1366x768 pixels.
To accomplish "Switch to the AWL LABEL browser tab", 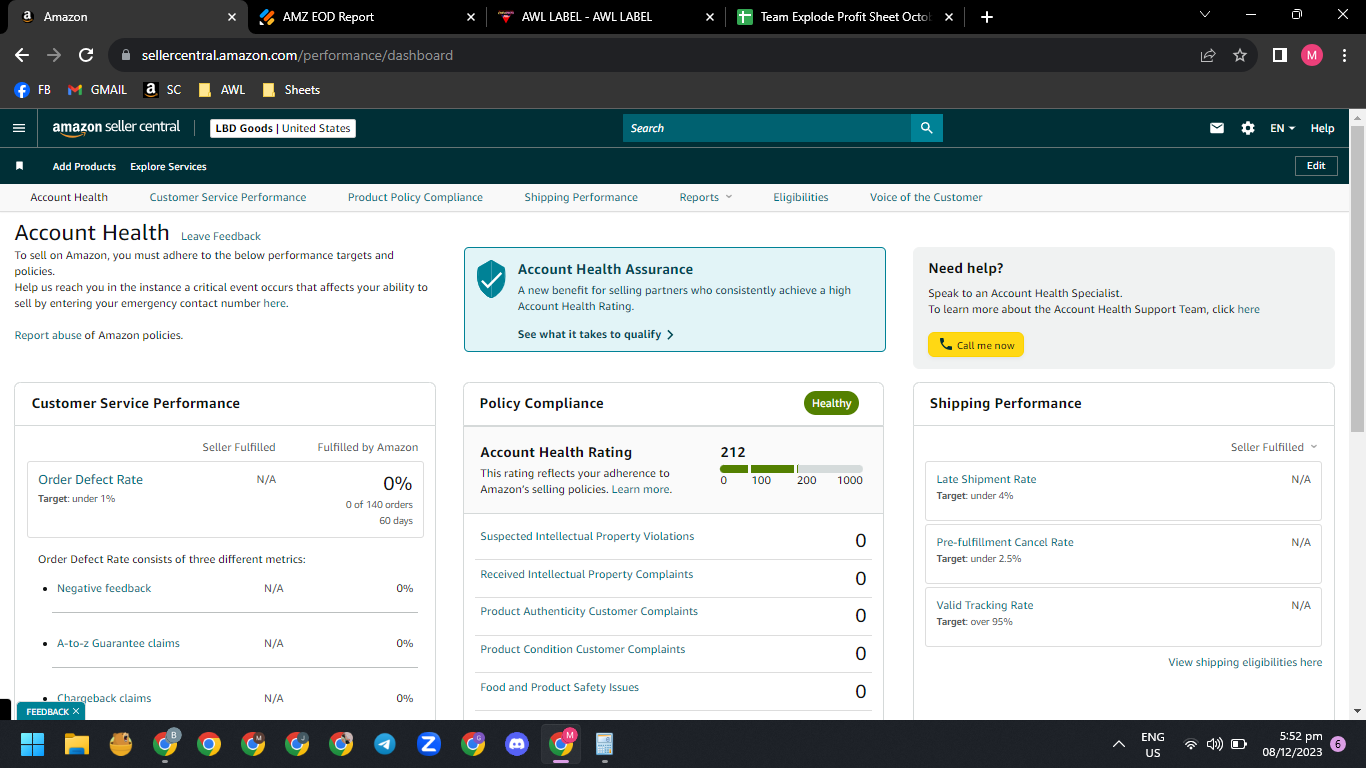I will click(606, 17).
